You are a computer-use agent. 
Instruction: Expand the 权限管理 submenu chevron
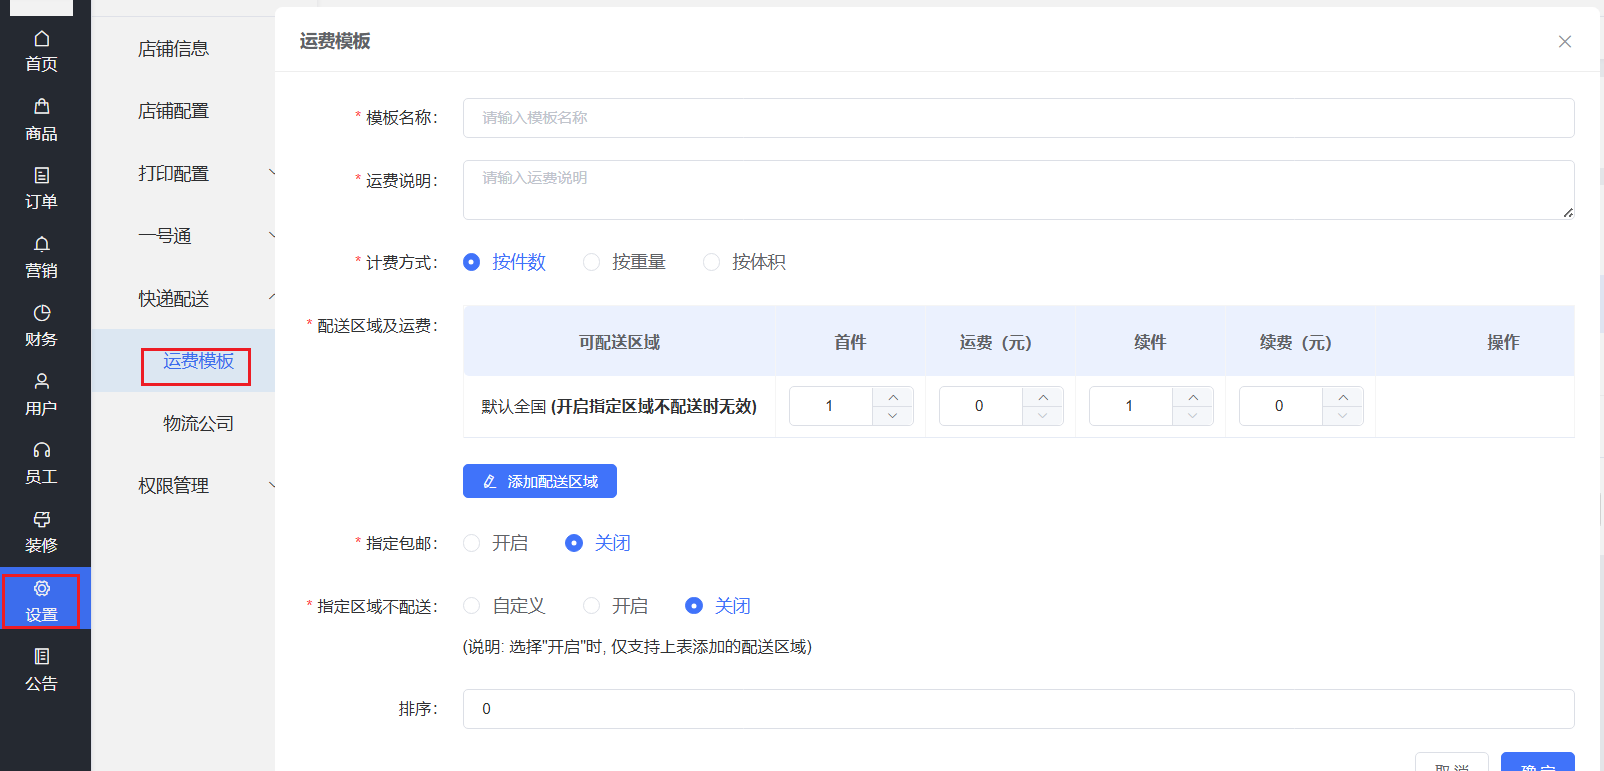tap(271, 485)
